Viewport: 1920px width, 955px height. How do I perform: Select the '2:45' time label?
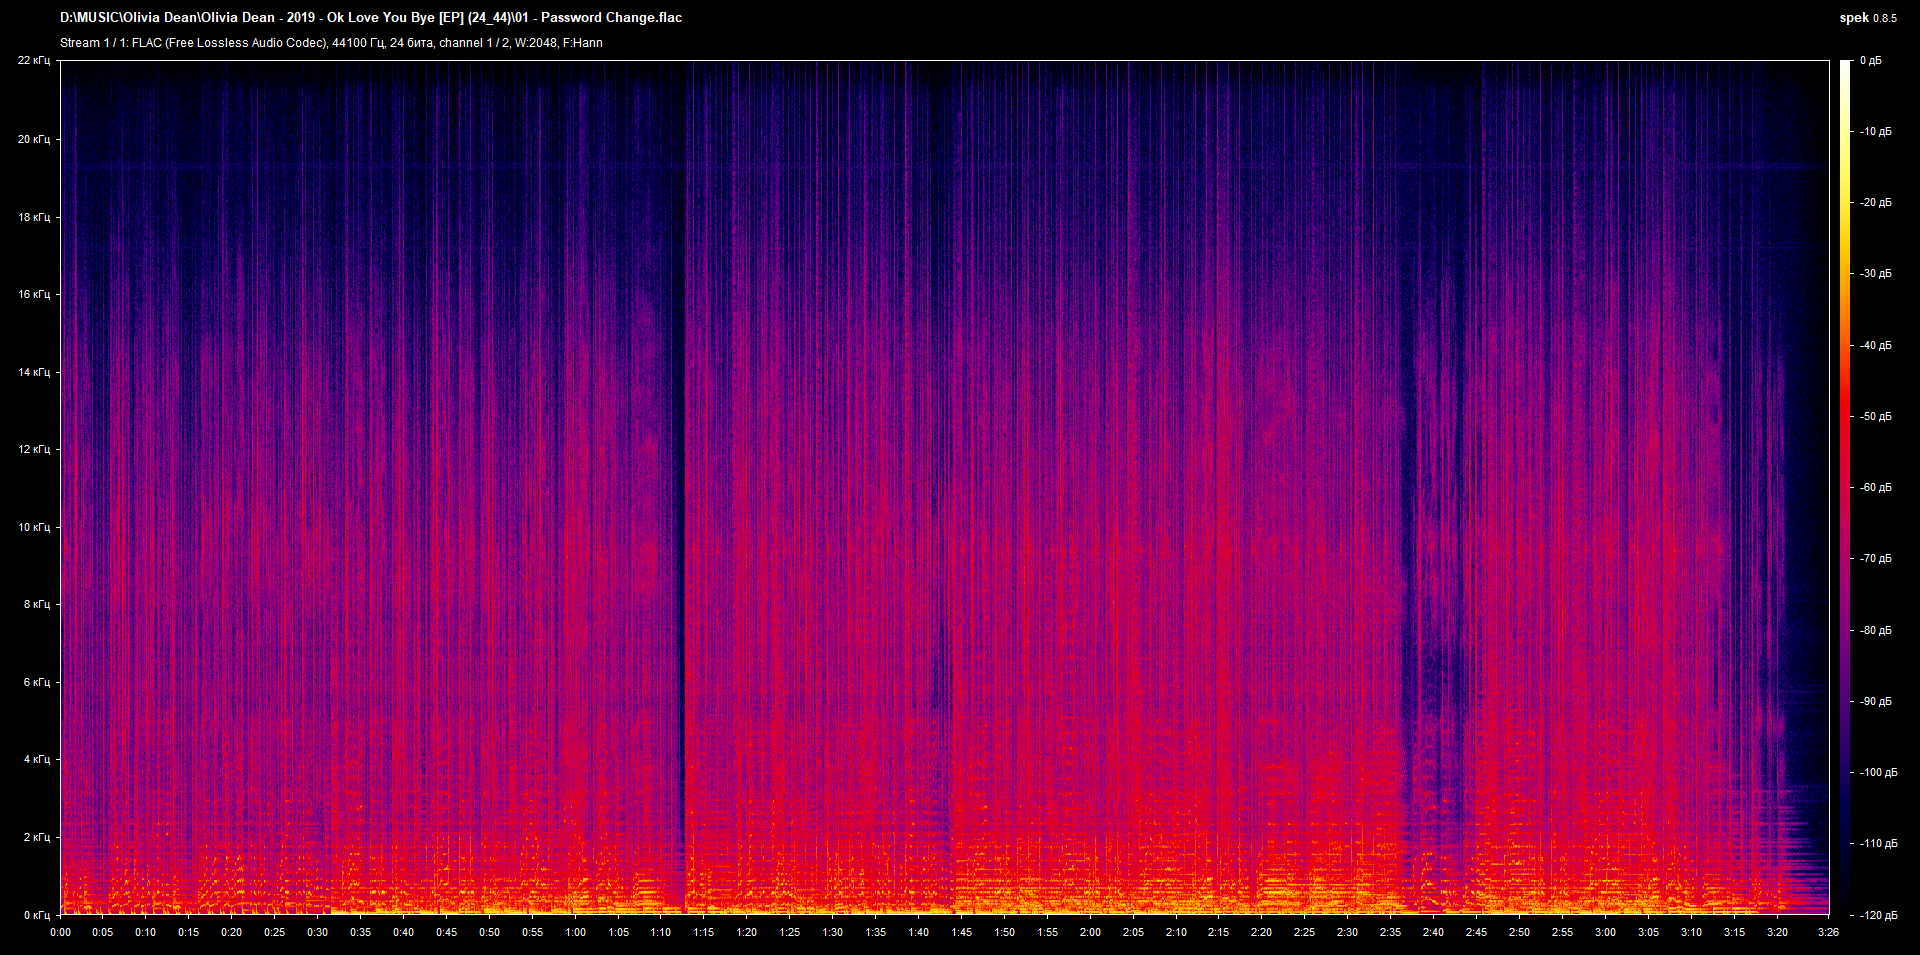click(1476, 932)
